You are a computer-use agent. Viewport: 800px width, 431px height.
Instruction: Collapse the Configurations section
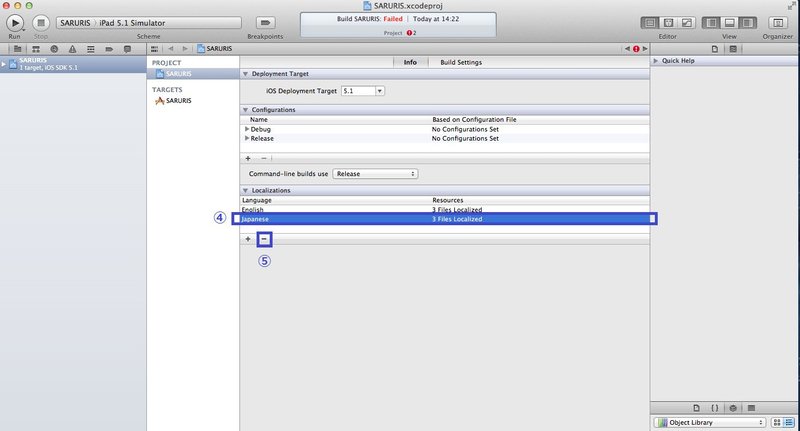coord(245,110)
